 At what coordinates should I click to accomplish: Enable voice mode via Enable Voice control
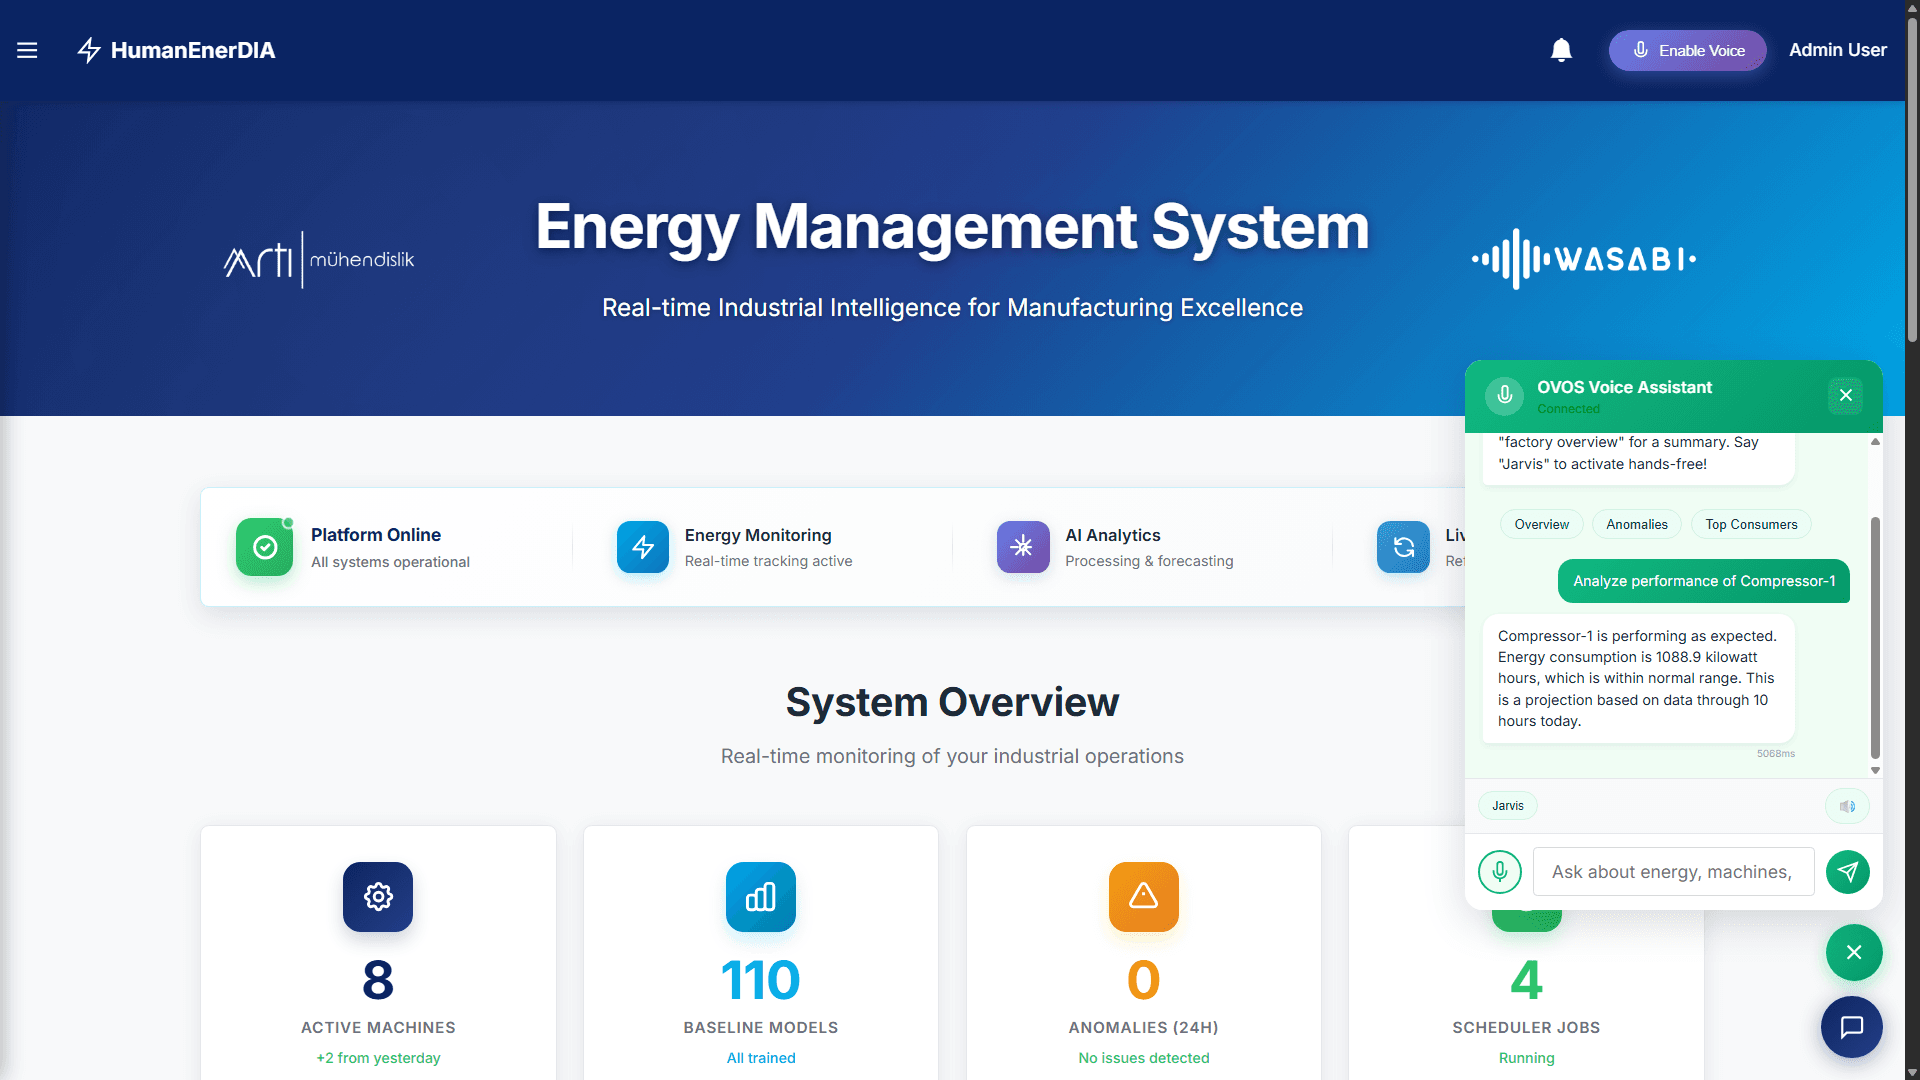coord(1687,50)
